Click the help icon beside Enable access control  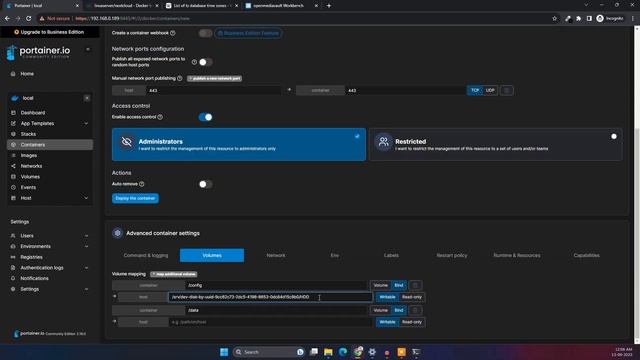click(160, 117)
